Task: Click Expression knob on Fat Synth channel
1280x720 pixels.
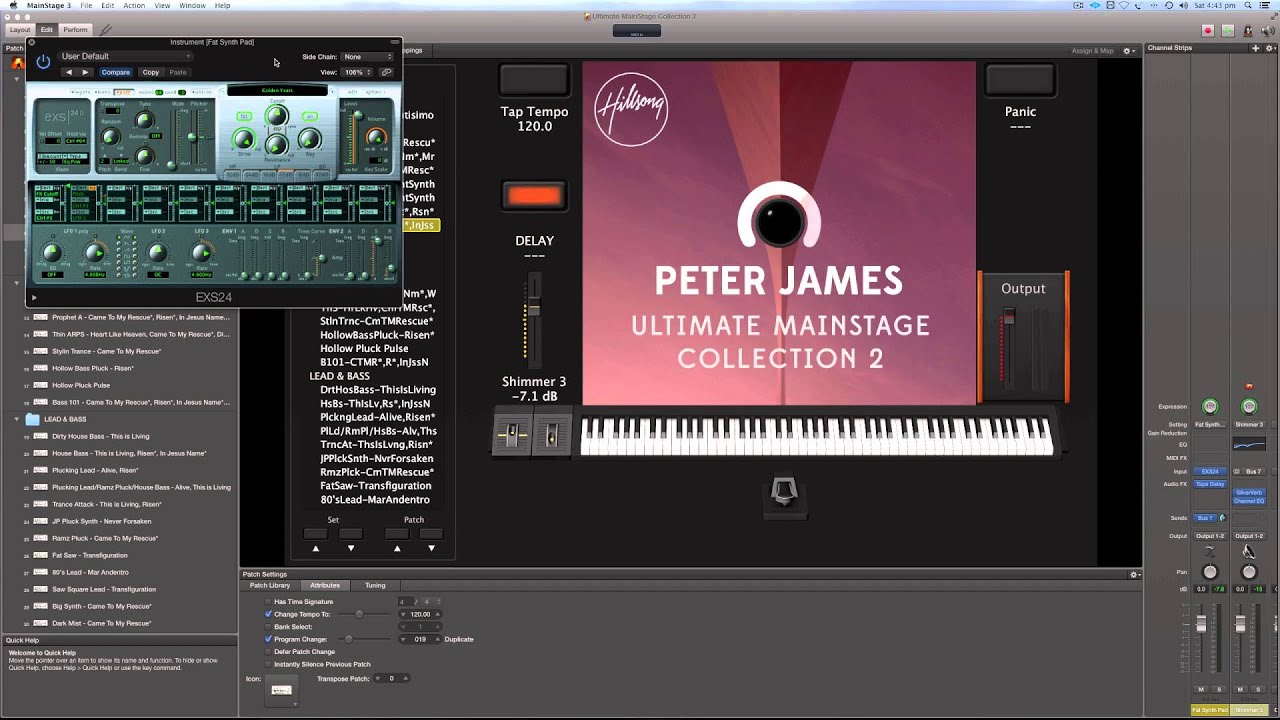Action: click(x=1210, y=406)
